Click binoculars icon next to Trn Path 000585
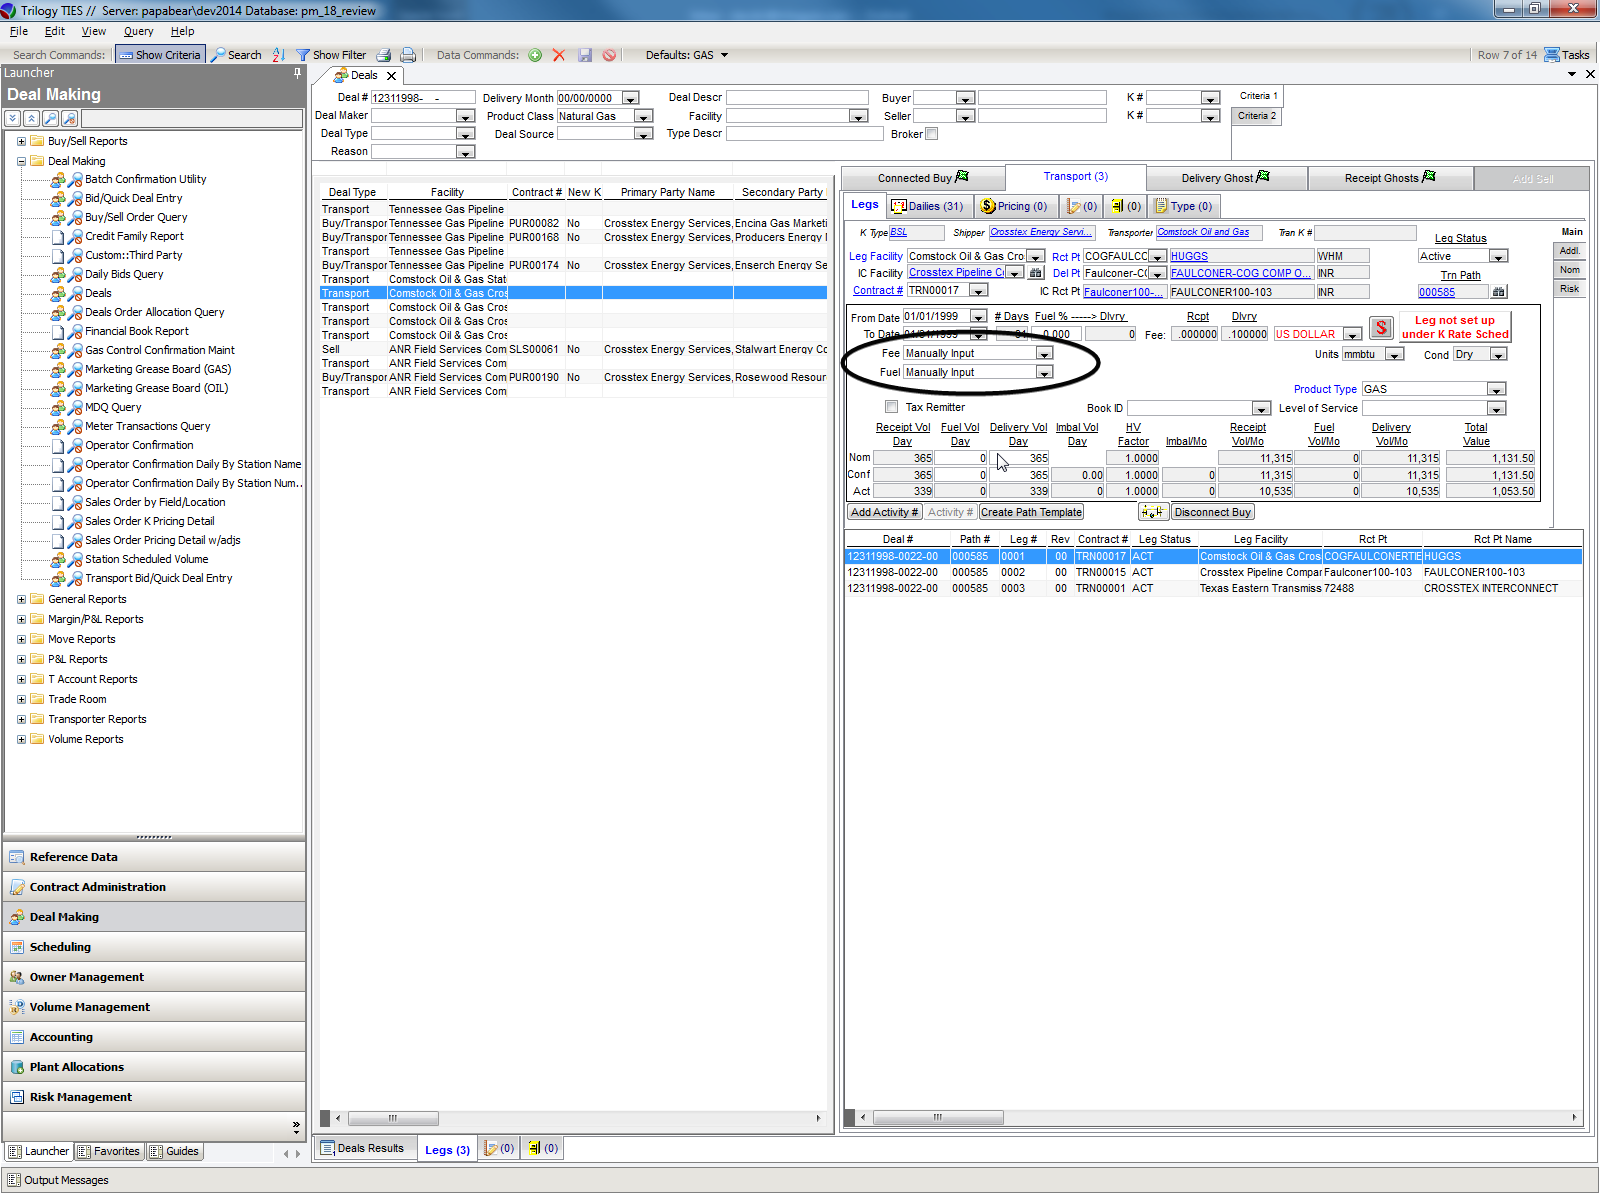Image resolution: width=1600 pixels, height=1200 pixels. tap(1498, 292)
